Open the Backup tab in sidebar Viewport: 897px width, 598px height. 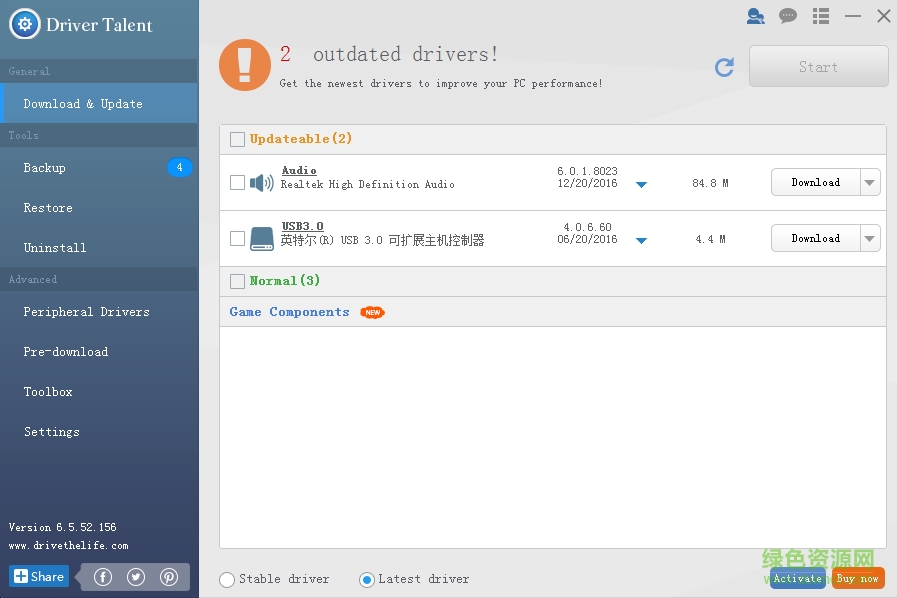coord(44,167)
